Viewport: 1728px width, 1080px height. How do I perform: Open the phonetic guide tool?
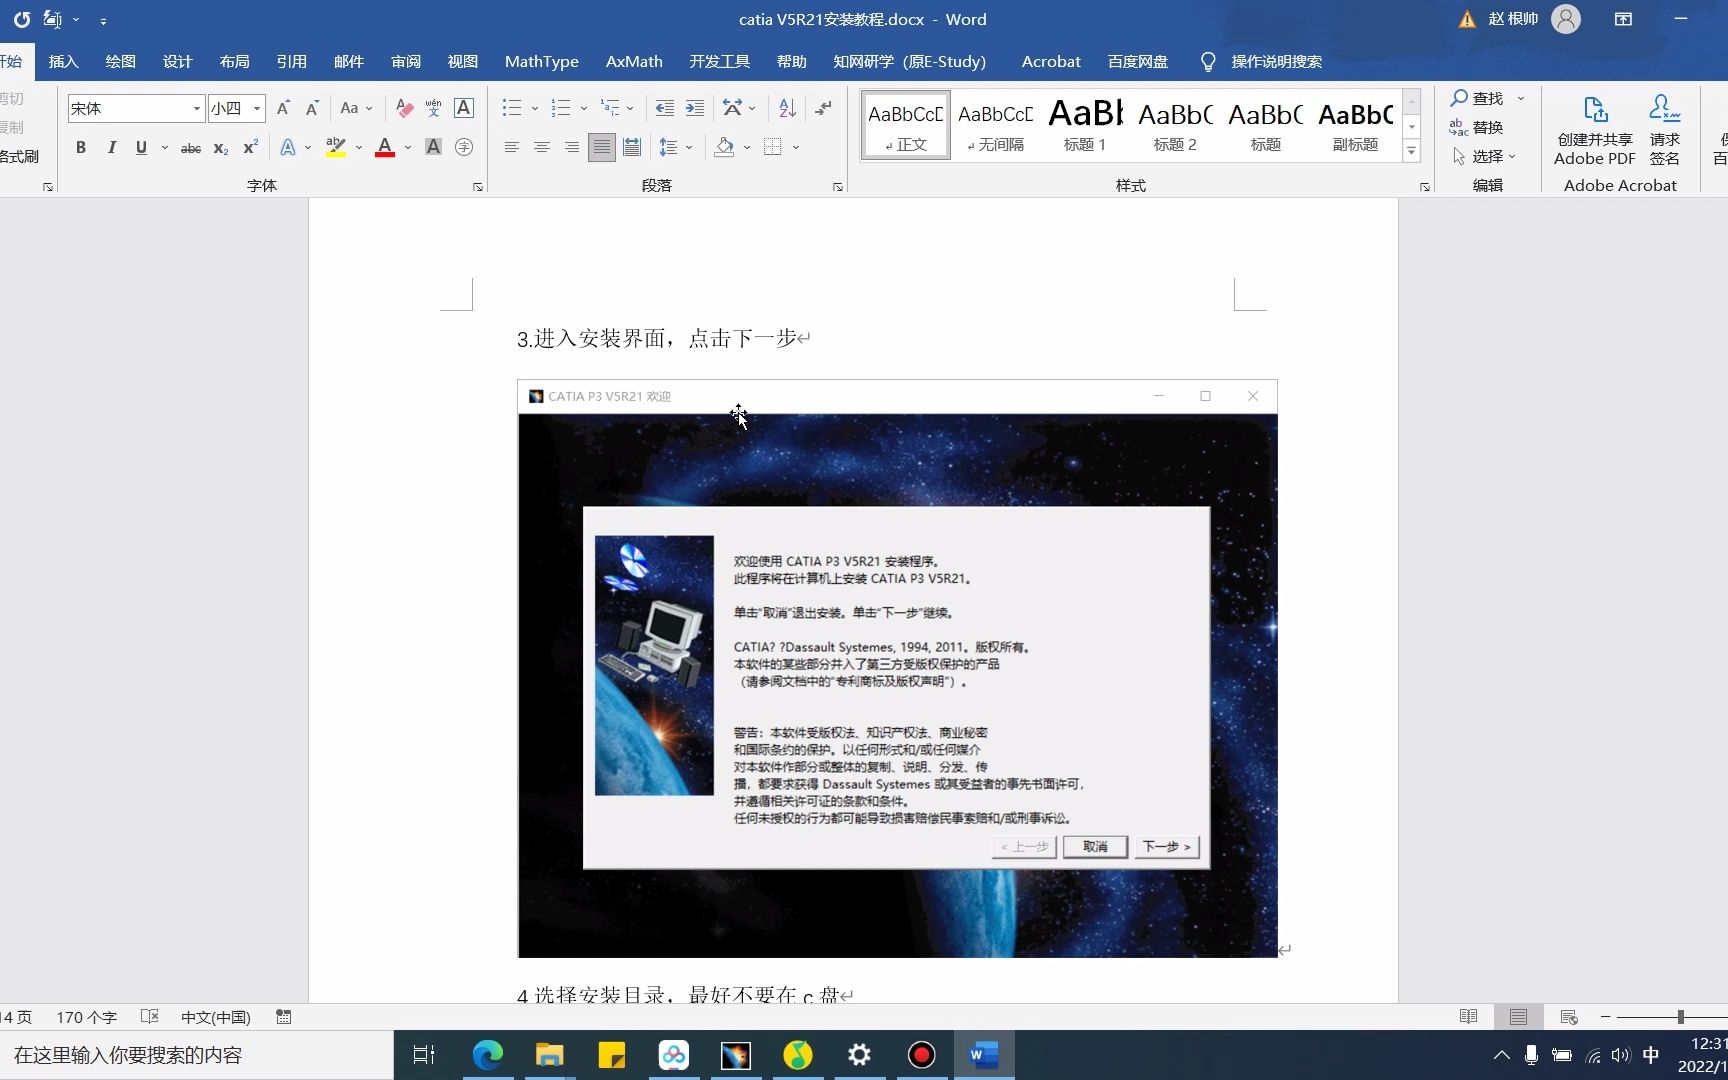[433, 108]
